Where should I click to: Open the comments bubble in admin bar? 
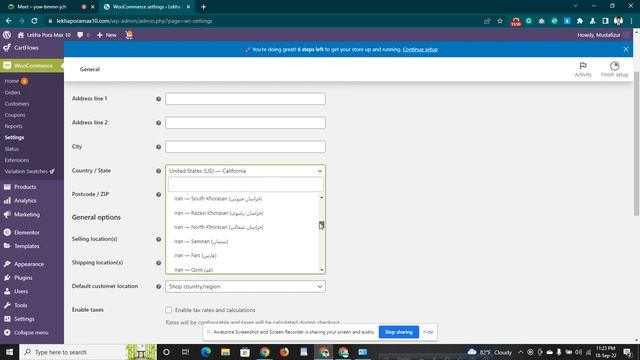[x=80, y=35]
